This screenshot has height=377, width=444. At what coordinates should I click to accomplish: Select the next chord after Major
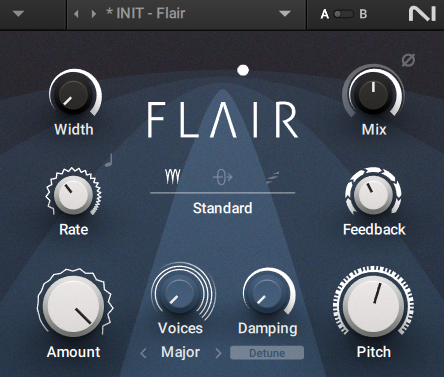tap(218, 353)
